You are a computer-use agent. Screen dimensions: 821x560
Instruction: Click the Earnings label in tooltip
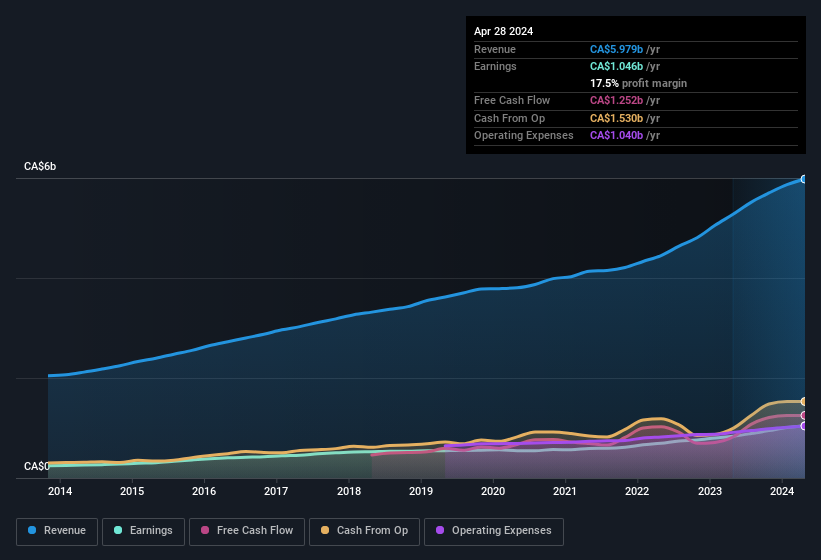(x=495, y=66)
